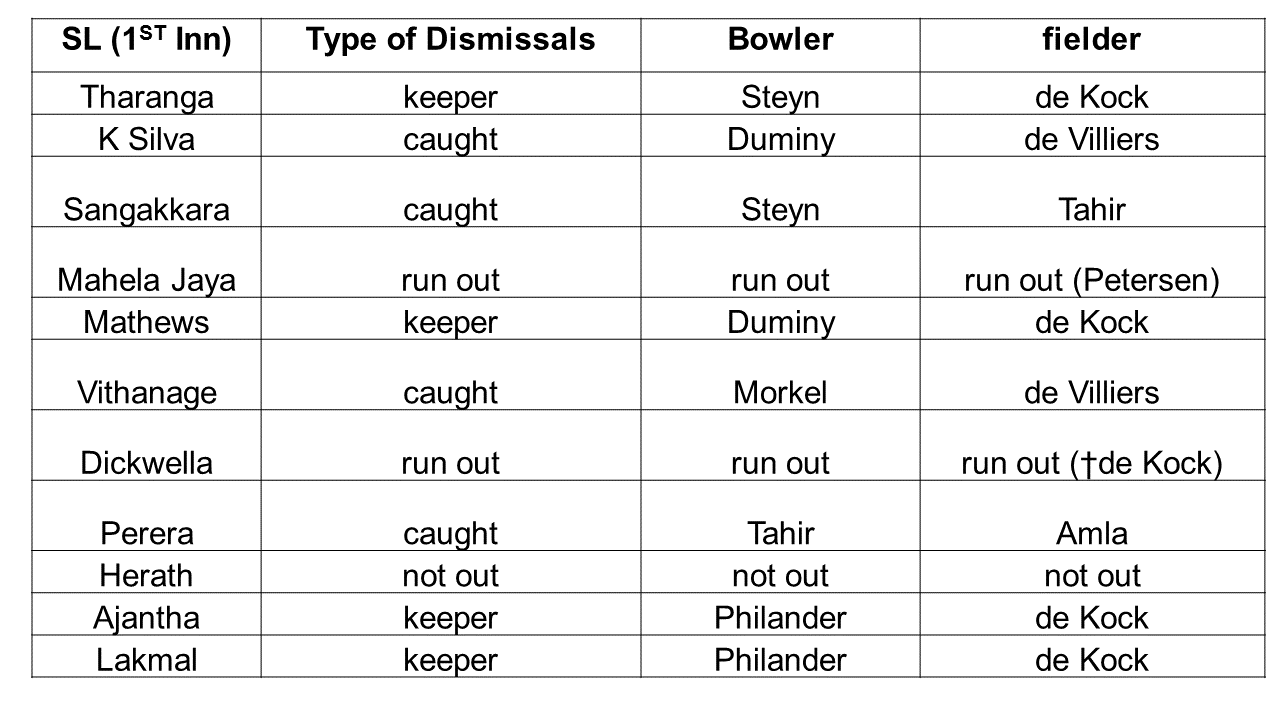Click the 'SL (1ST Inn)' column header
This screenshot has height=720, width=1280.
[146, 39]
